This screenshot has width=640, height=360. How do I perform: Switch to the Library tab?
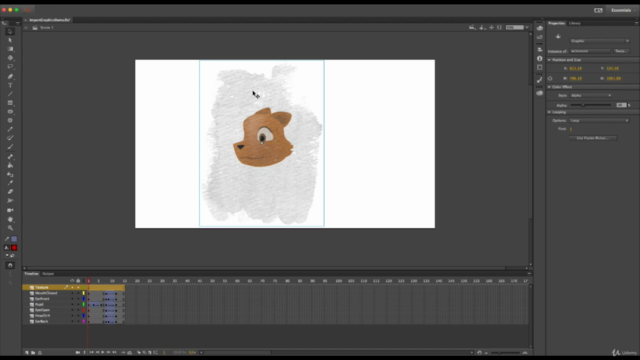click(x=575, y=23)
